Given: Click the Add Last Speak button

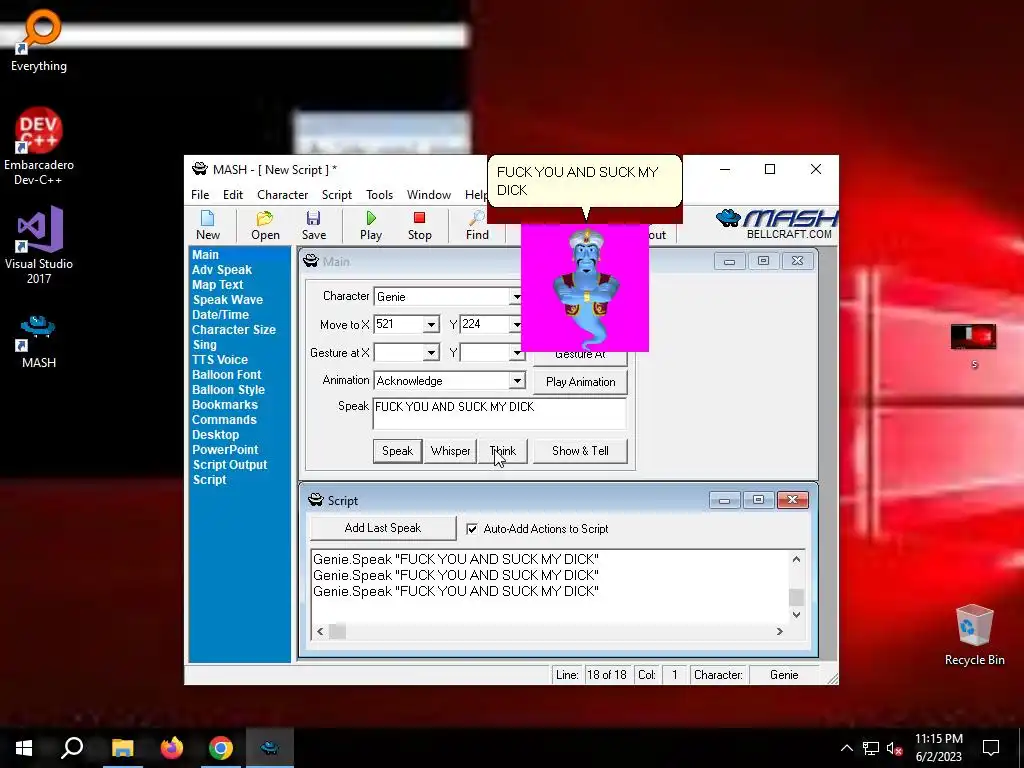Looking at the screenshot, I should (x=383, y=528).
